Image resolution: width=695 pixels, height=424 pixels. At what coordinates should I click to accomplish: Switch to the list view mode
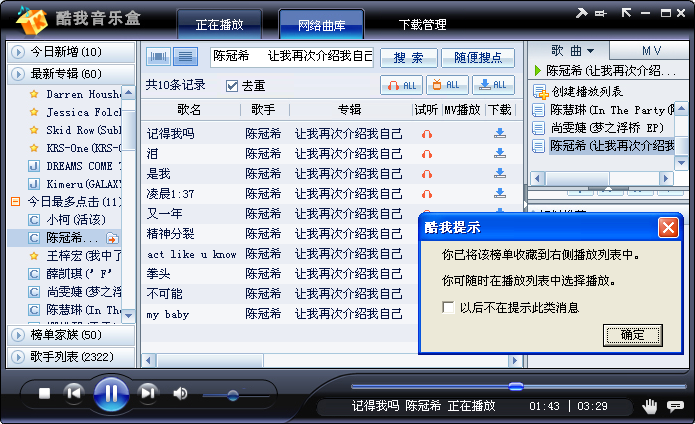(x=185, y=56)
